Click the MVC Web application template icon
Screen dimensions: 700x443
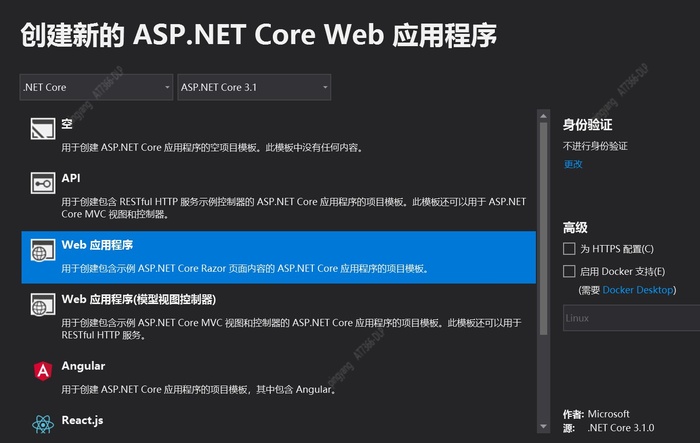tap(43, 304)
